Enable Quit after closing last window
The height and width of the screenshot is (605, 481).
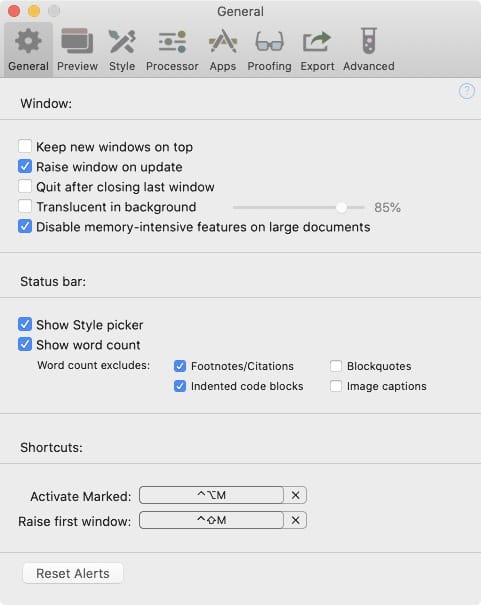click(x=25, y=187)
